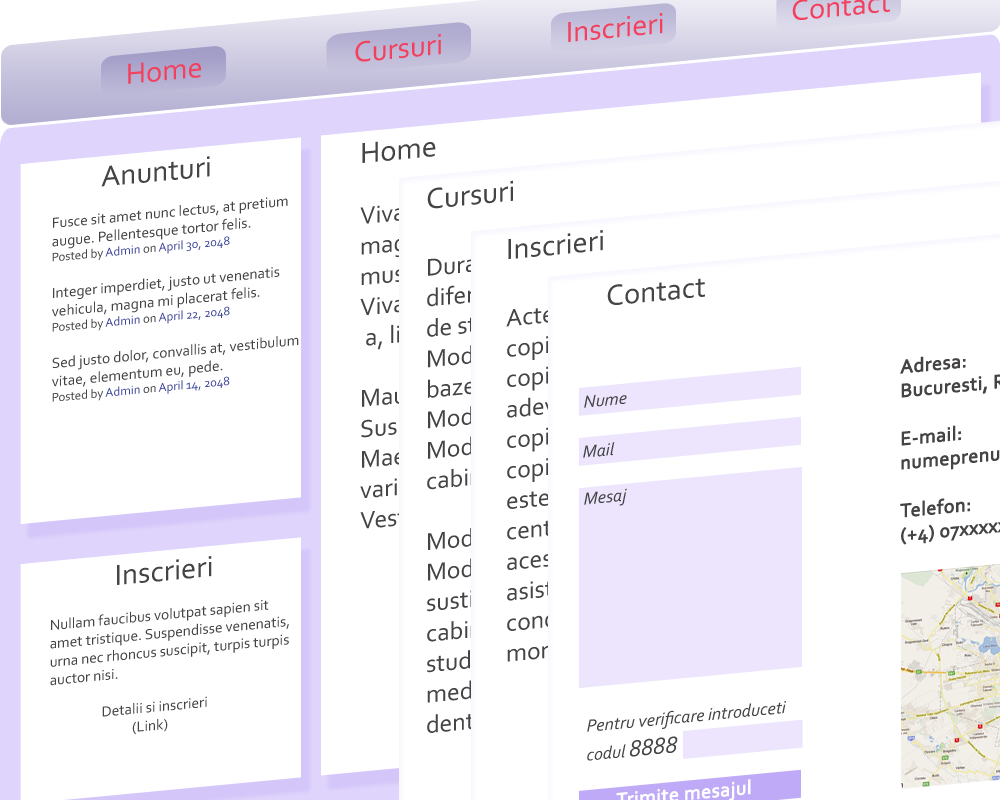Click Admin link on April 30 post
Image resolution: width=1000 pixels, height=800 pixels.
[122, 251]
